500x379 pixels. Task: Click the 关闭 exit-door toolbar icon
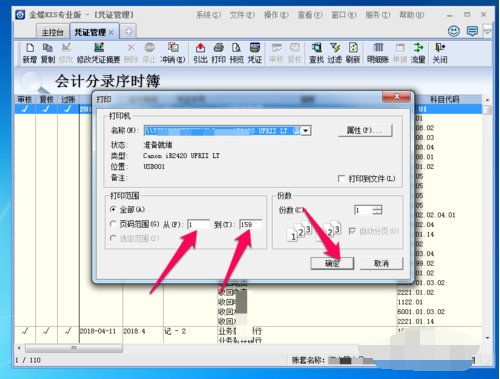click(440, 53)
